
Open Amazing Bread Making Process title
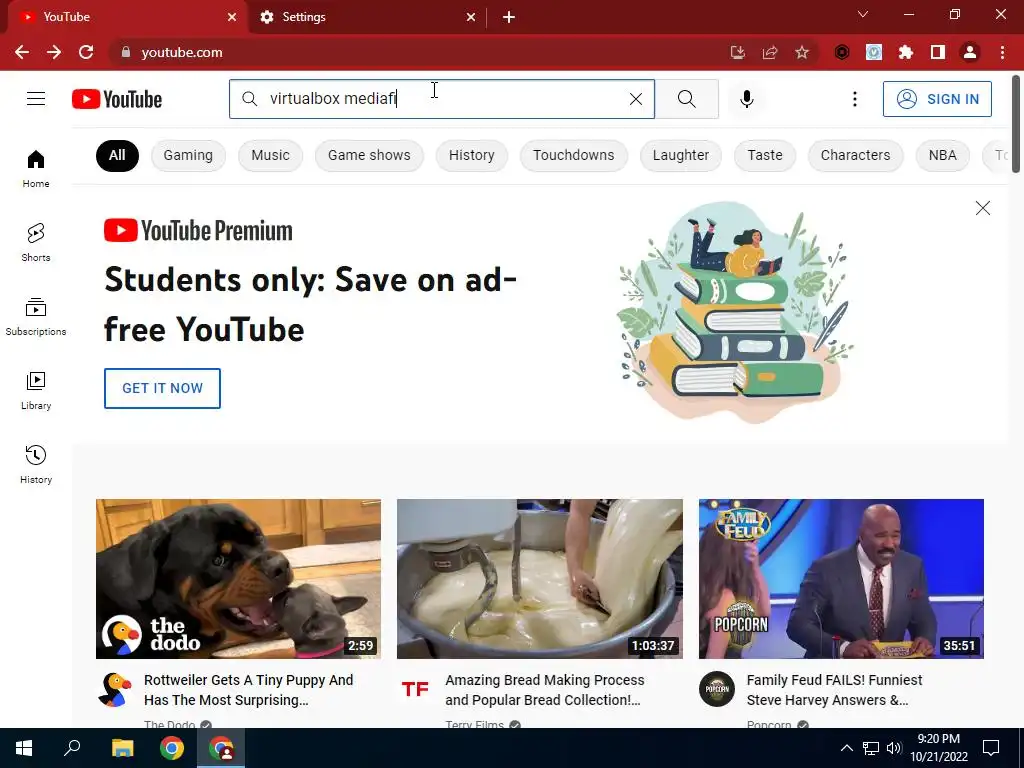pyautogui.click(x=545, y=690)
